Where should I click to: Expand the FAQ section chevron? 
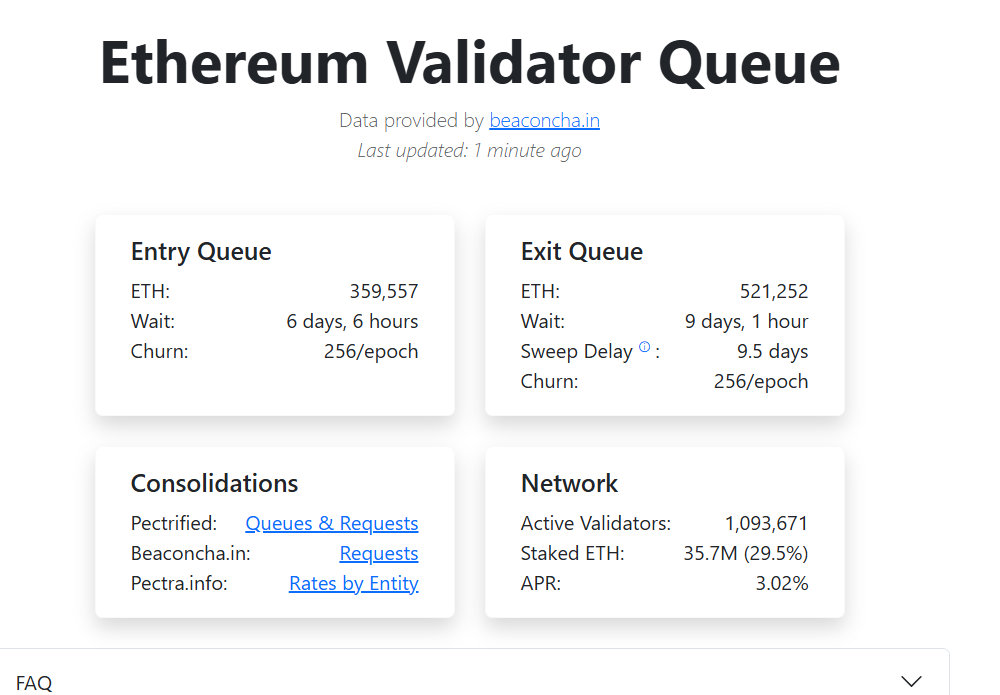pos(911,682)
